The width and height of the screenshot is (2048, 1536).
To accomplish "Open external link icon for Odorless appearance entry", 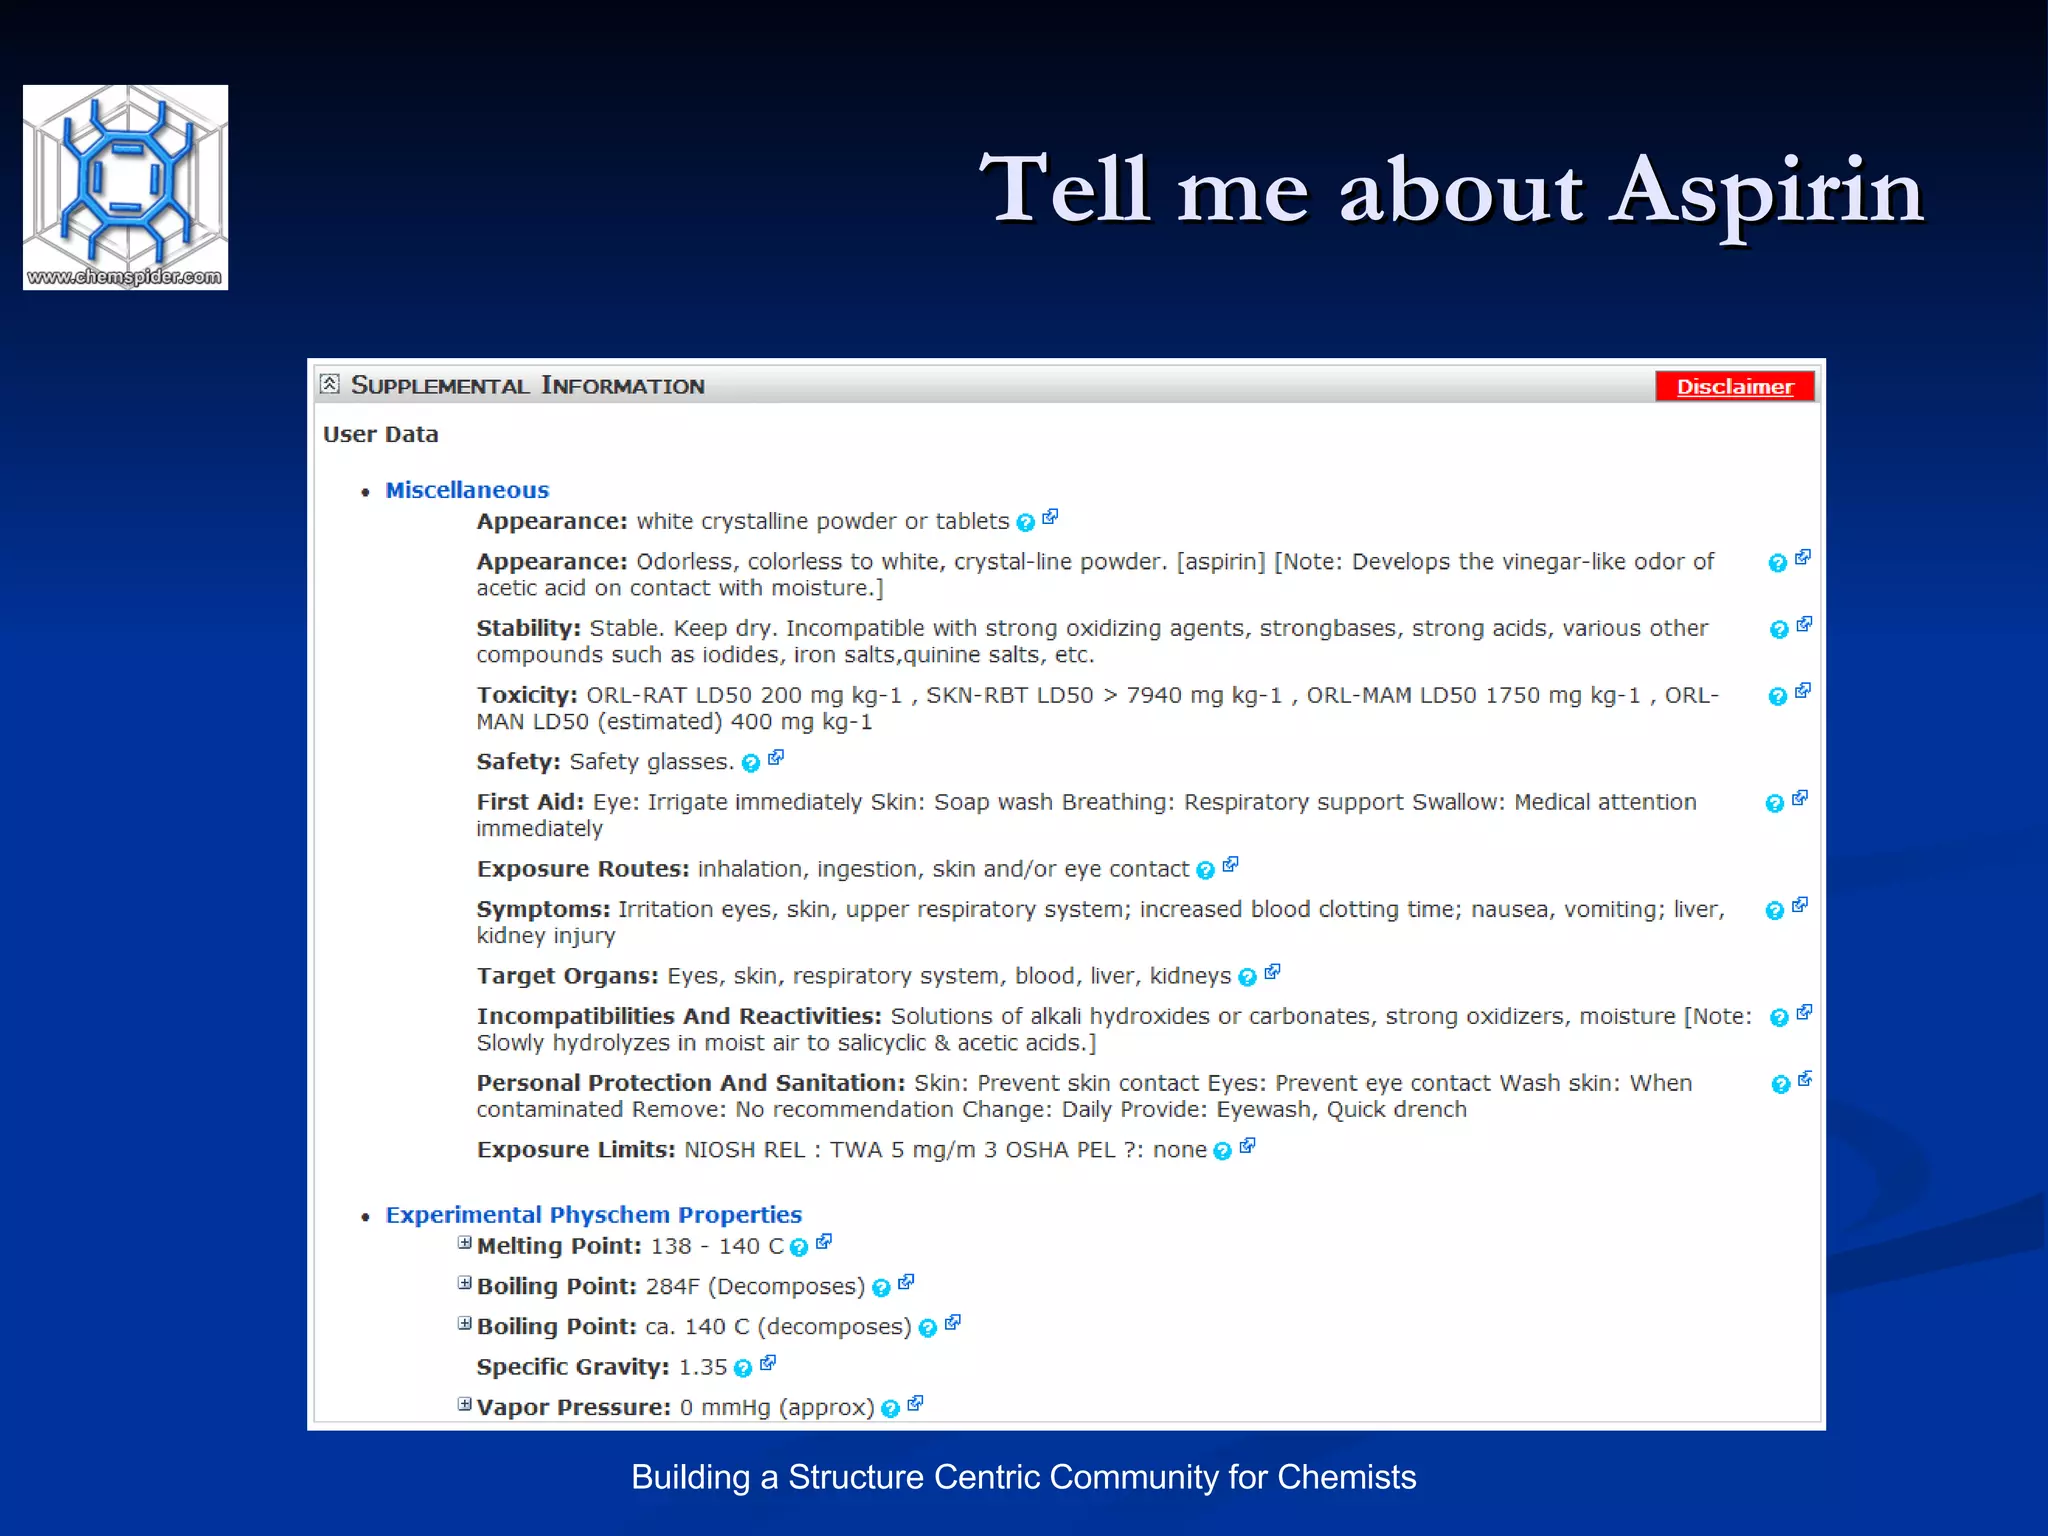I will [x=1802, y=557].
